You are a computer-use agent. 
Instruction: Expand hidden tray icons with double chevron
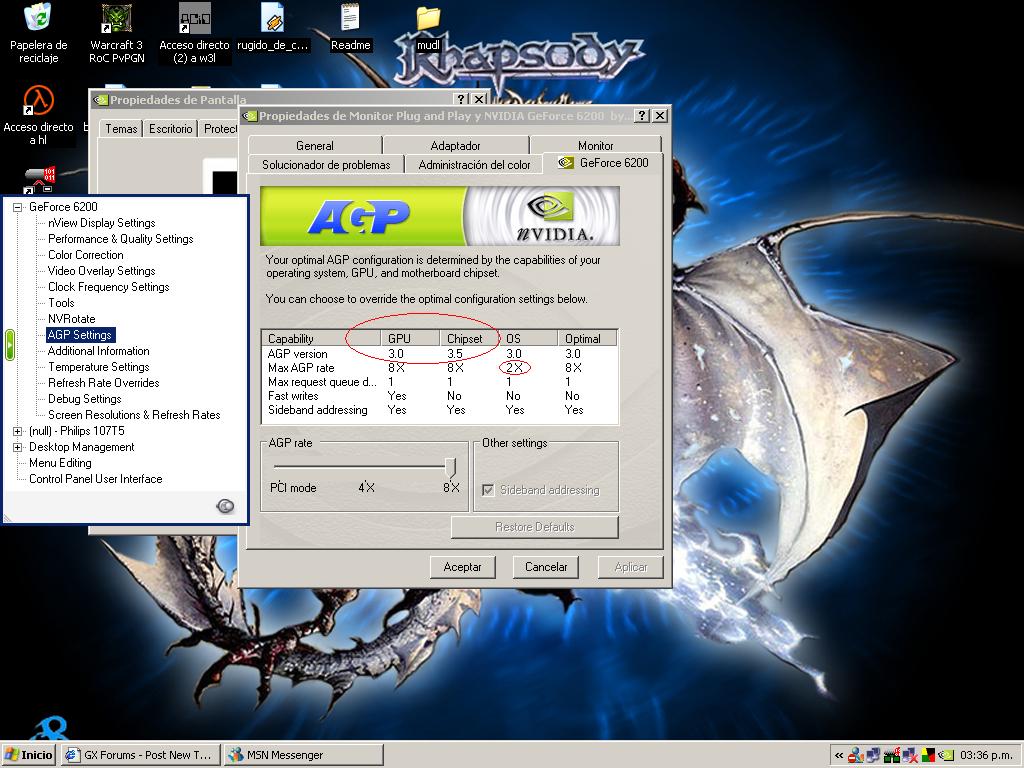pyautogui.click(x=839, y=756)
